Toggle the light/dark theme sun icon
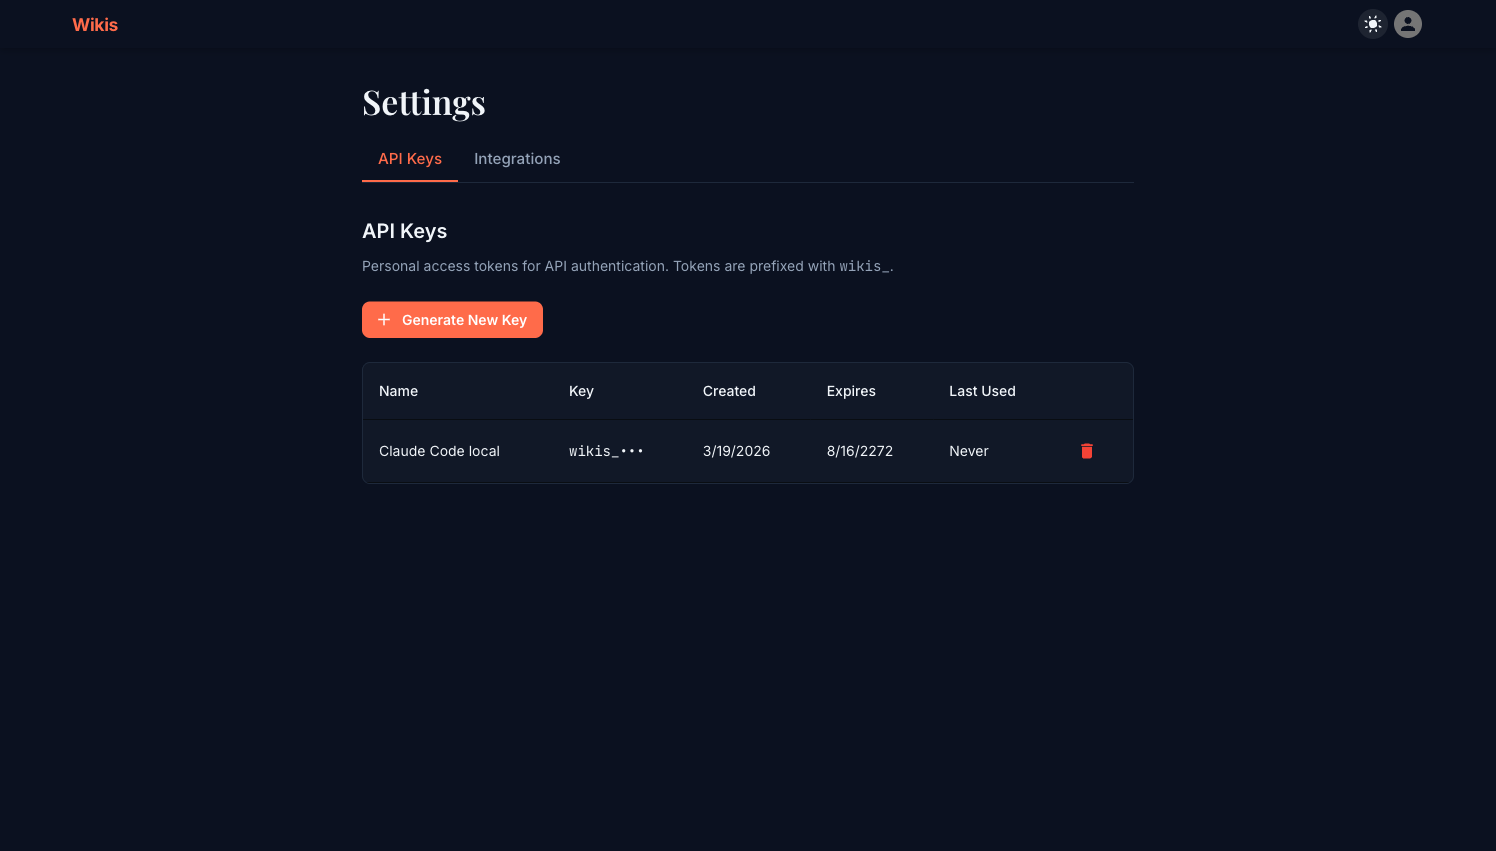 pyautogui.click(x=1373, y=24)
